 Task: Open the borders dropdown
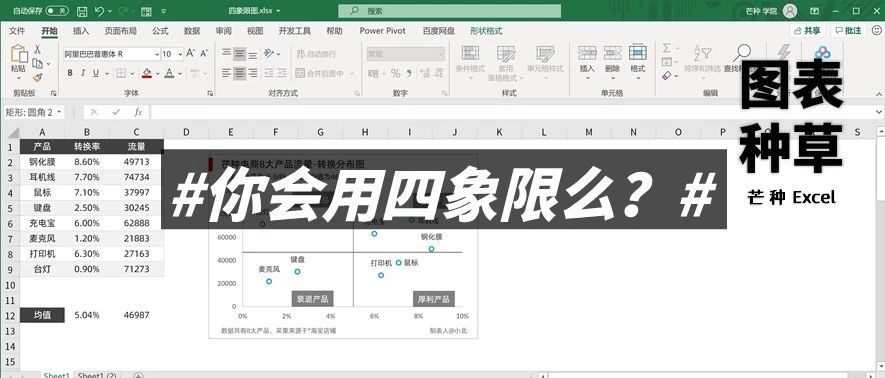pos(132,73)
